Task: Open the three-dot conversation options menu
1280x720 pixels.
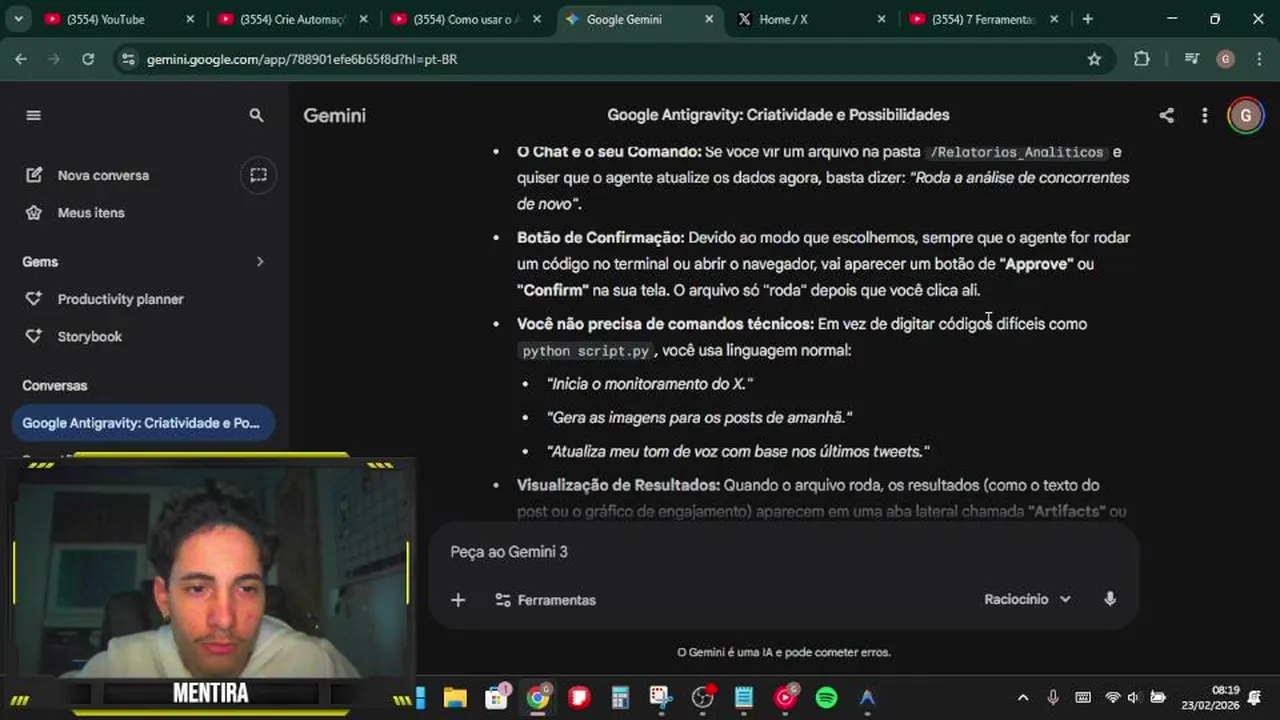Action: point(1204,115)
